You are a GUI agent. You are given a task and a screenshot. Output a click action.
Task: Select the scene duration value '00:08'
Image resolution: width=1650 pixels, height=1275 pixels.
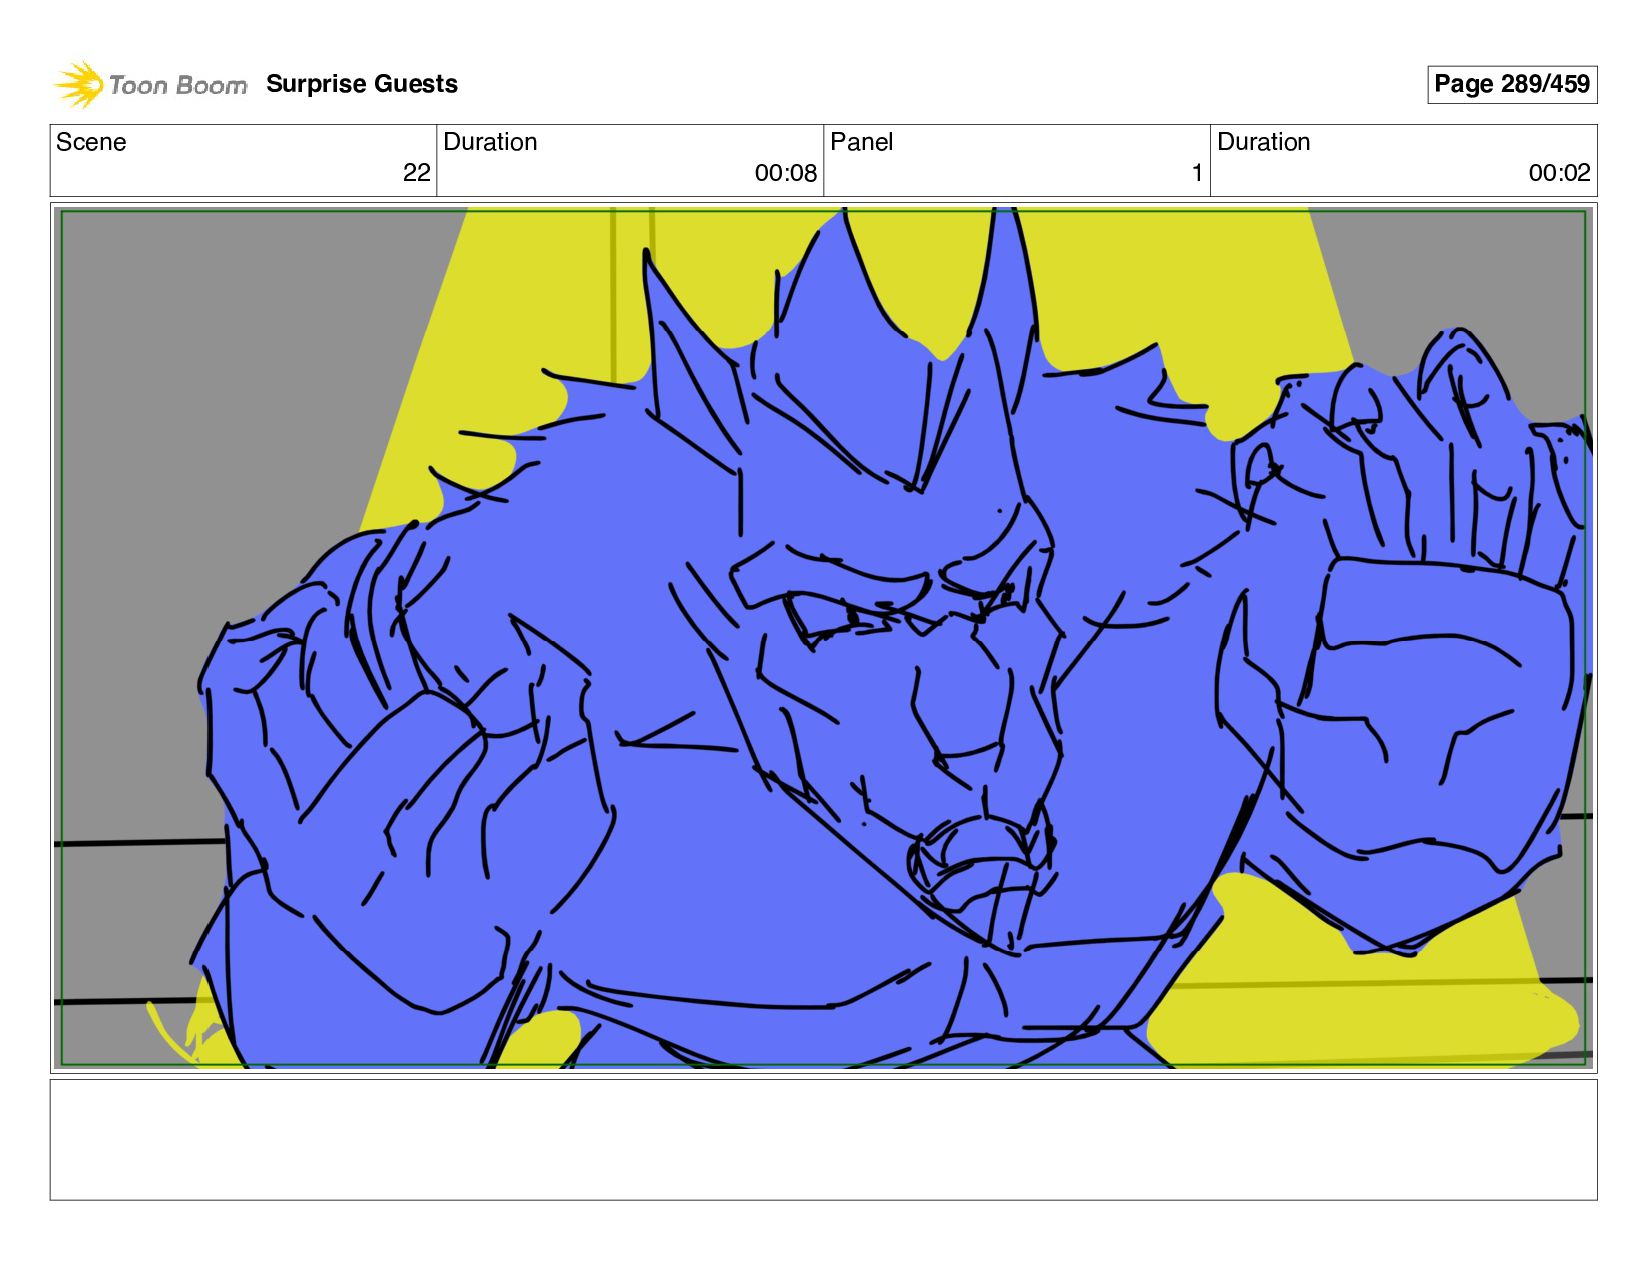click(786, 173)
